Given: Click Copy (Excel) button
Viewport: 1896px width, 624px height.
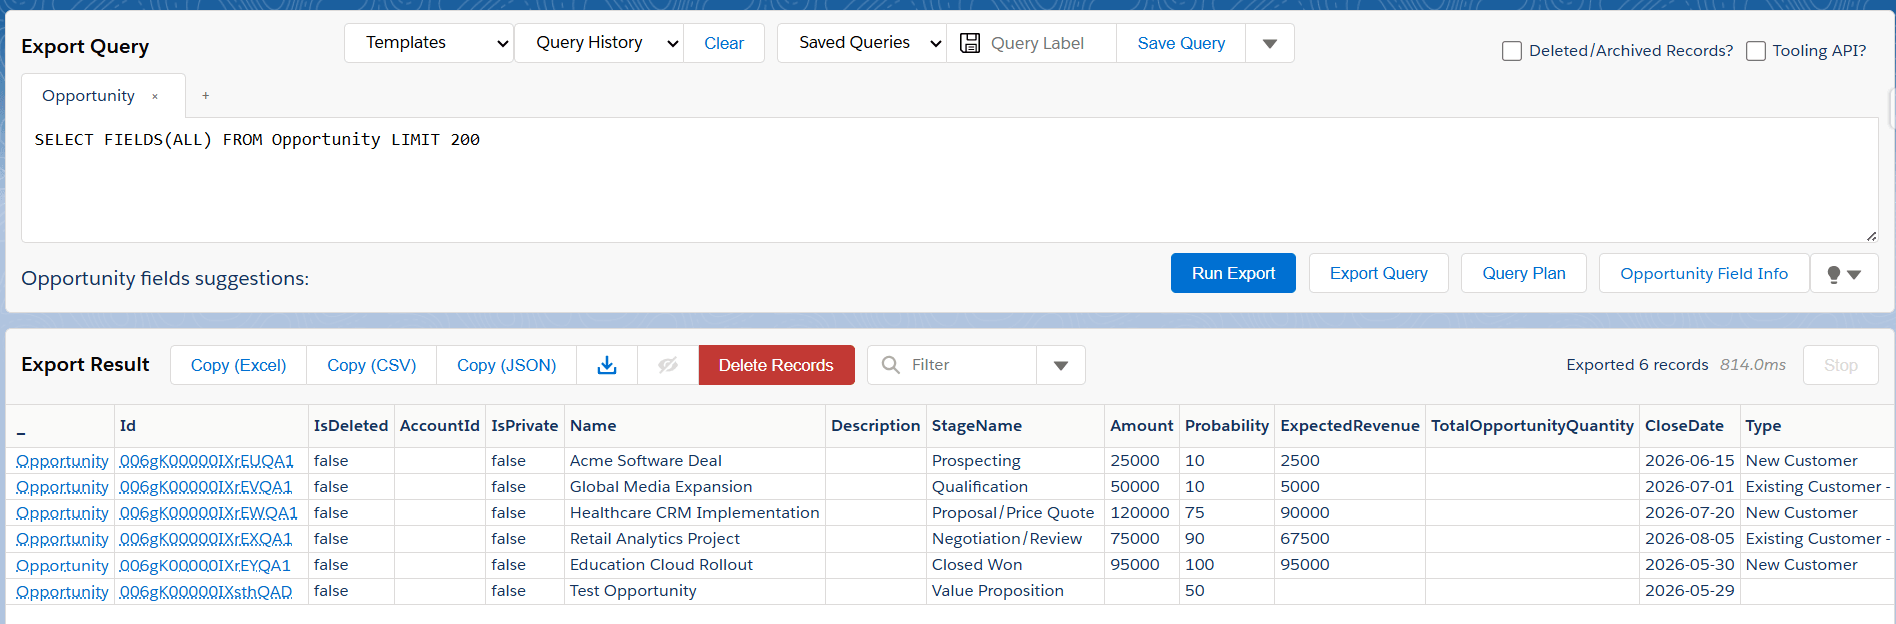Looking at the screenshot, I should coord(238,365).
